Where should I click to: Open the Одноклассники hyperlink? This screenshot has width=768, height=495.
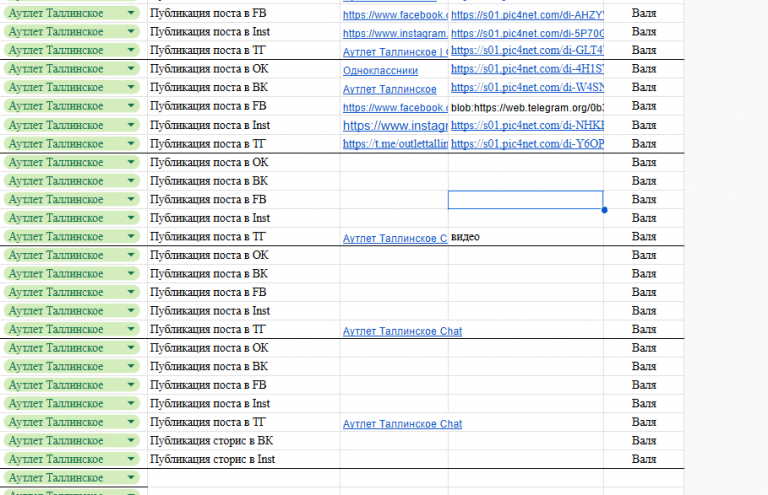tap(380, 71)
